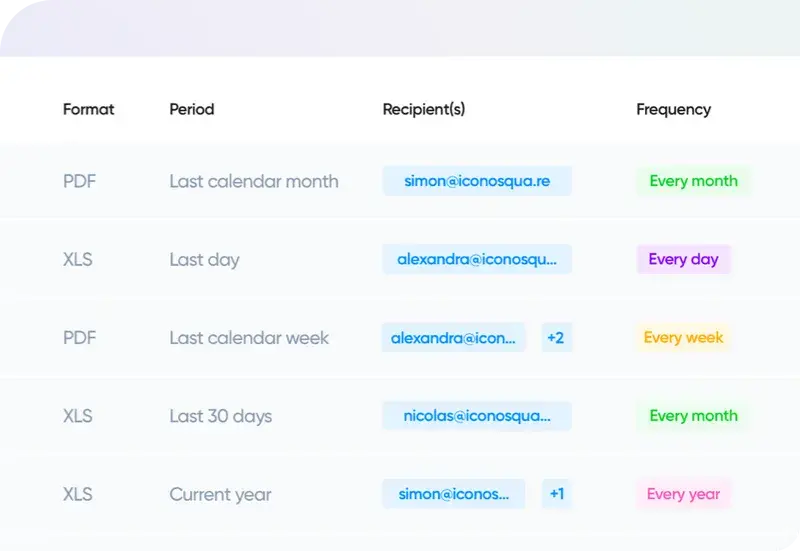The width and height of the screenshot is (800, 551).
Task: Expand the +1 additional recipients badge
Action: pyautogui.click(x=556, y=494)
